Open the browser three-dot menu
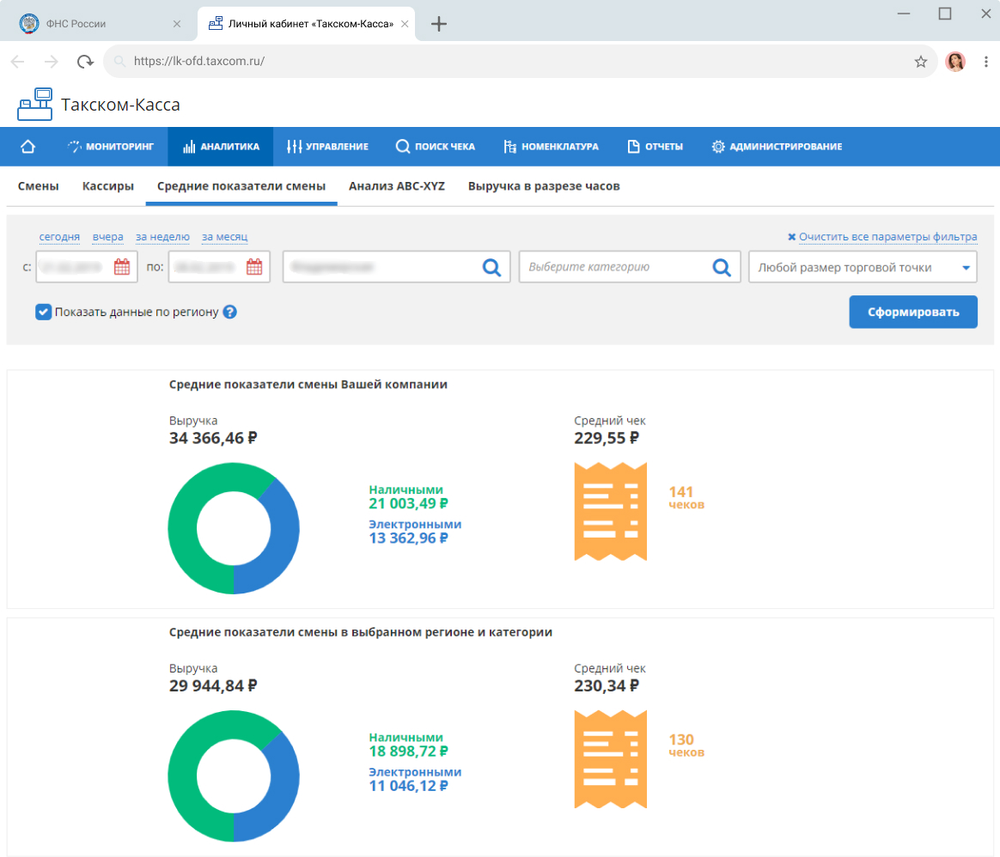Viewport: 1000px width, 857px height. (985, 61)
